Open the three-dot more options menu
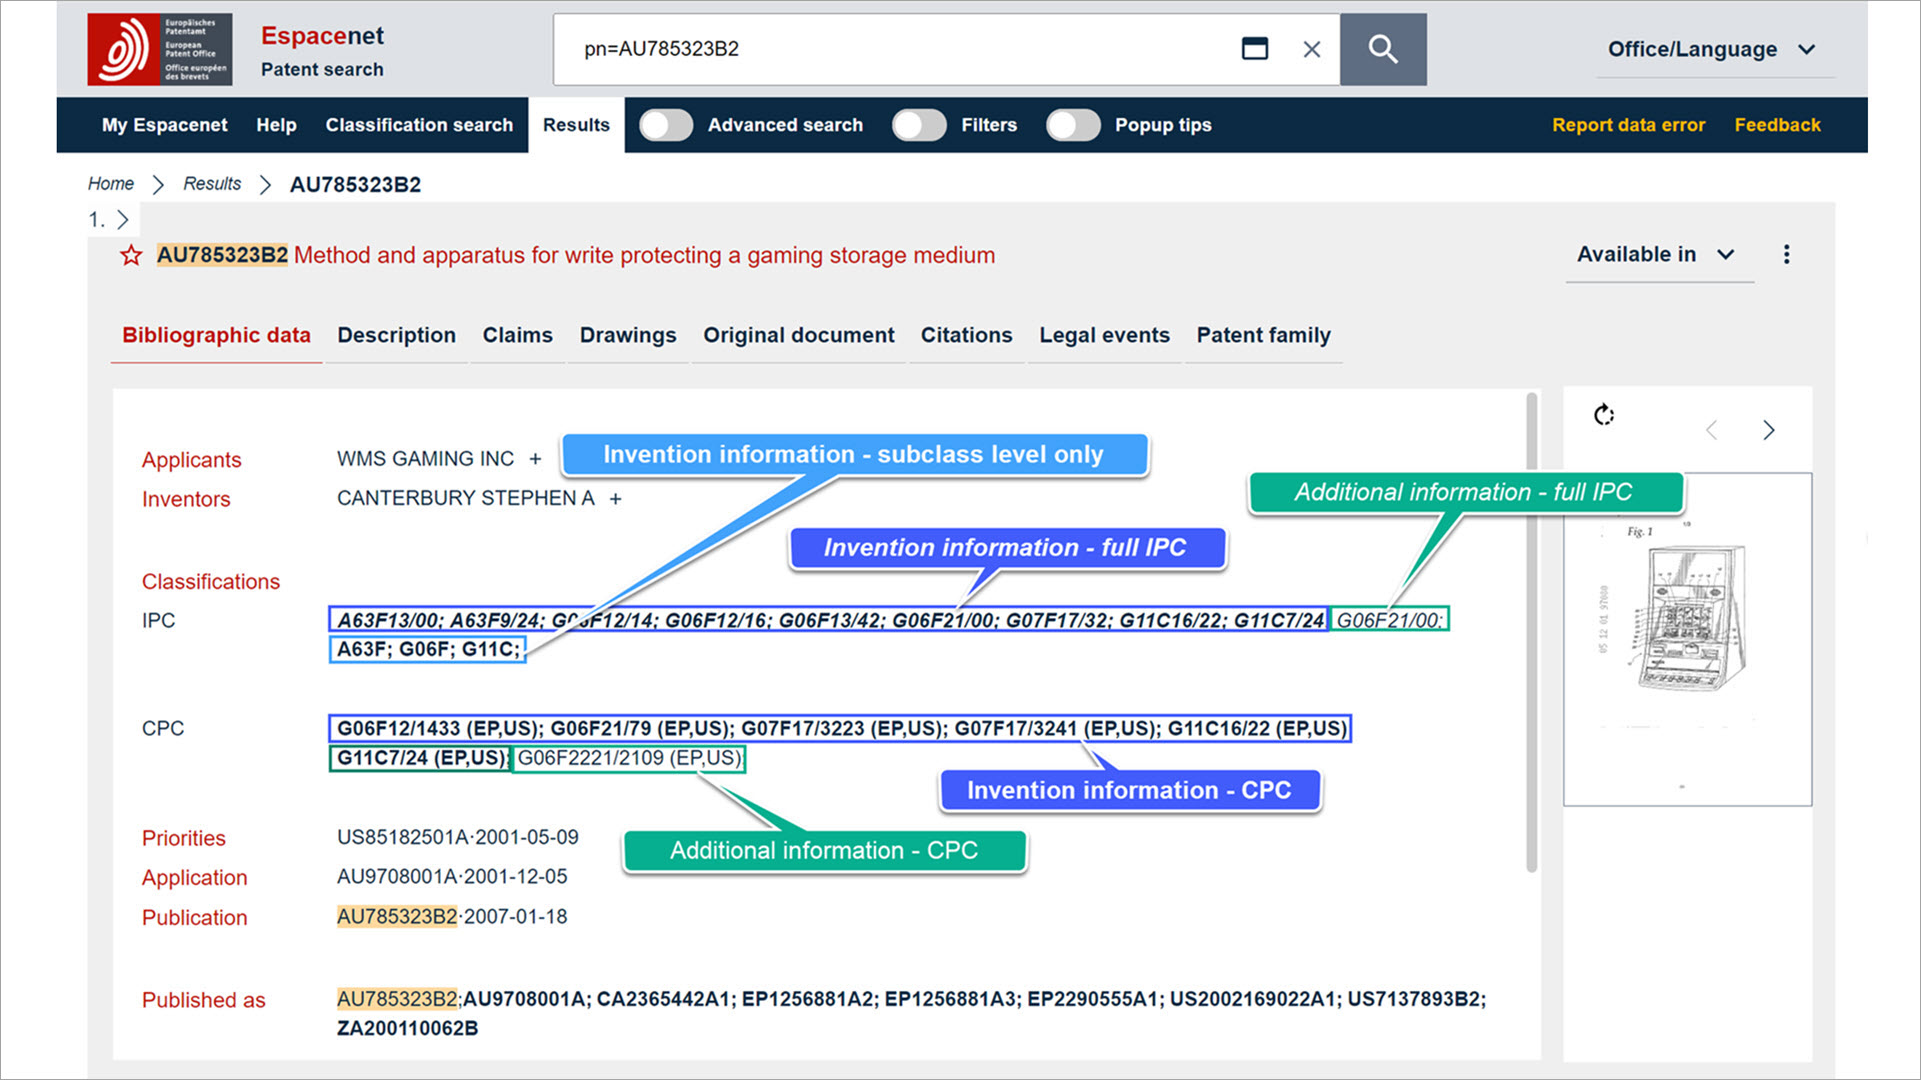This screenshot has width=1921, height=1080. [x=1786, y=255]
